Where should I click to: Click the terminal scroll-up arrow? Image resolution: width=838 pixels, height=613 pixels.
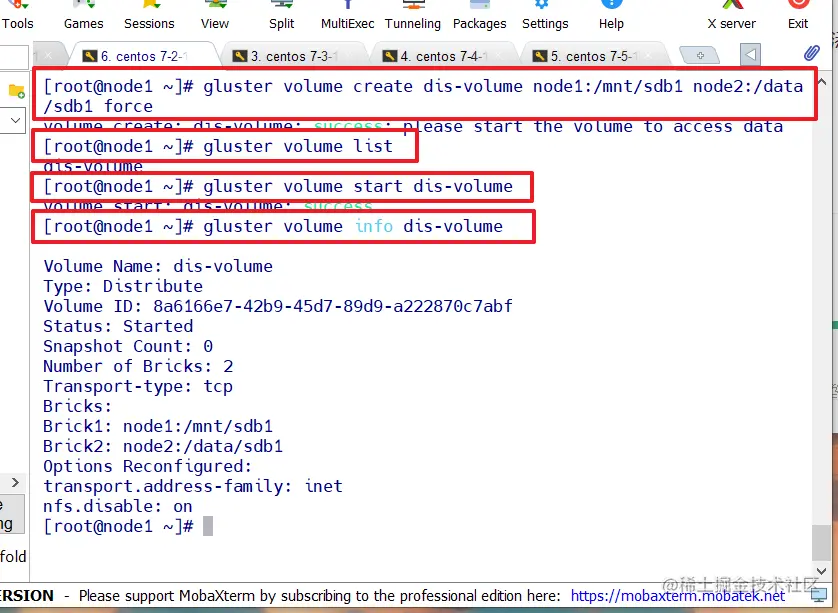822,82
